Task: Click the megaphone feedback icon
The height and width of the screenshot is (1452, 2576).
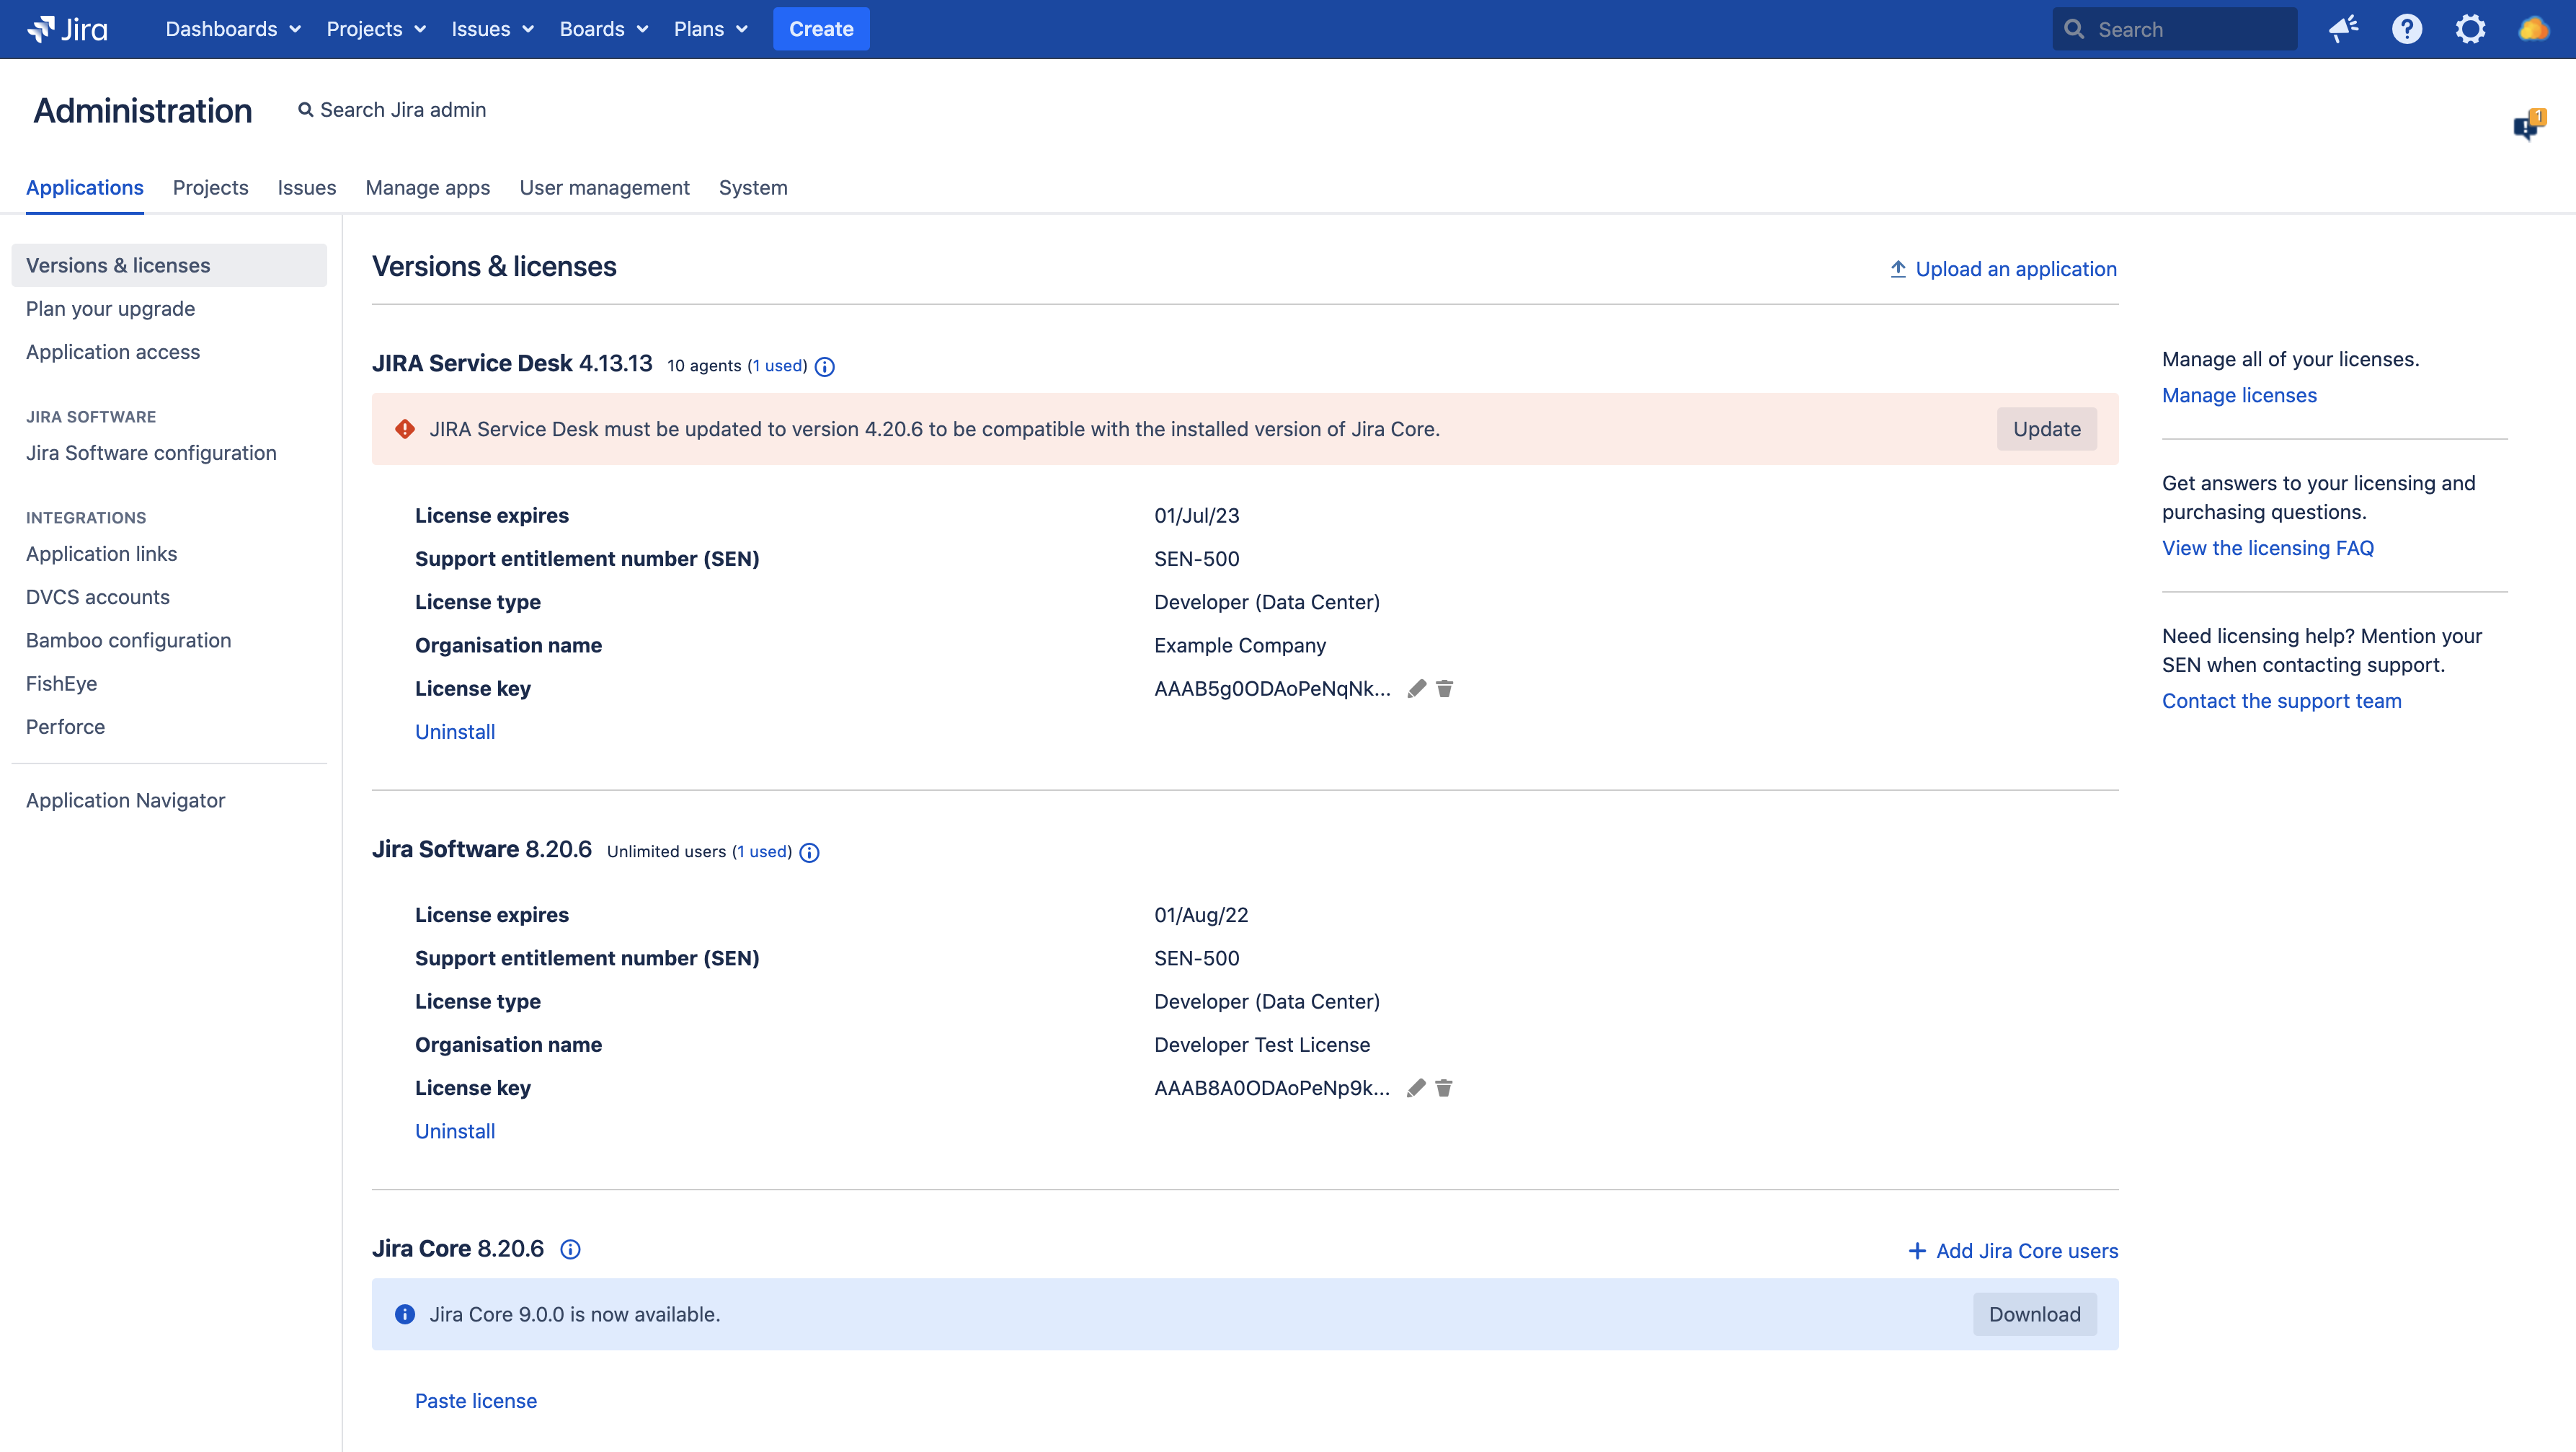Action: click(2343, 29)
